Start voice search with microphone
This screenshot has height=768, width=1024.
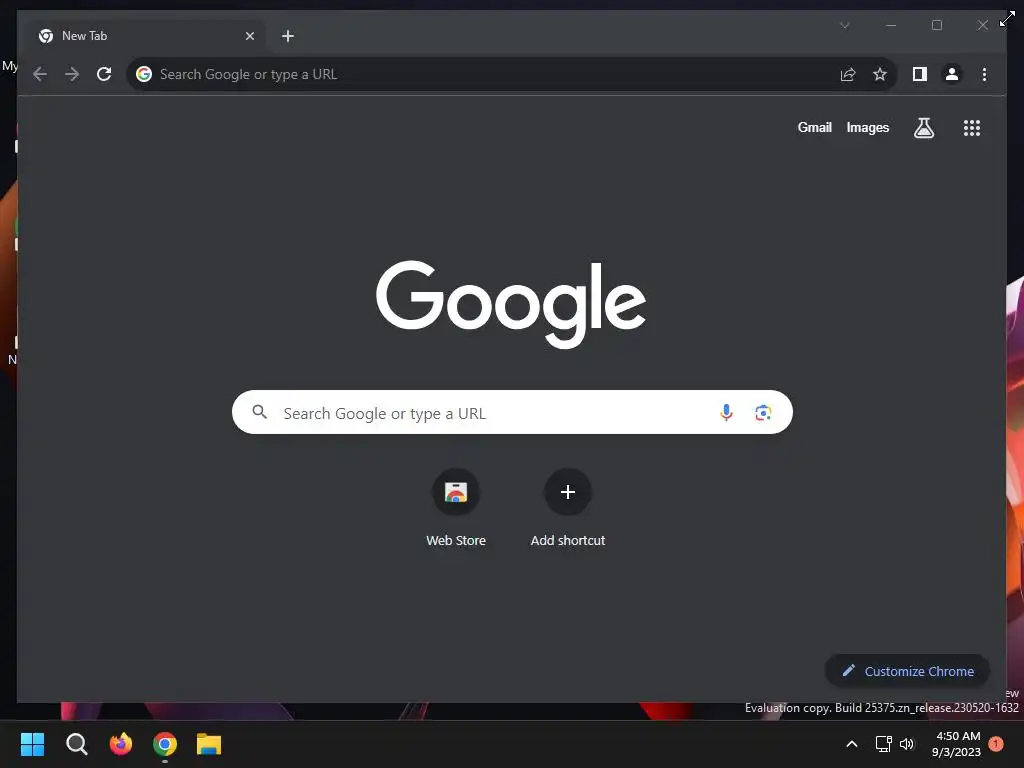pyautogui.click(x=726, y=412)
